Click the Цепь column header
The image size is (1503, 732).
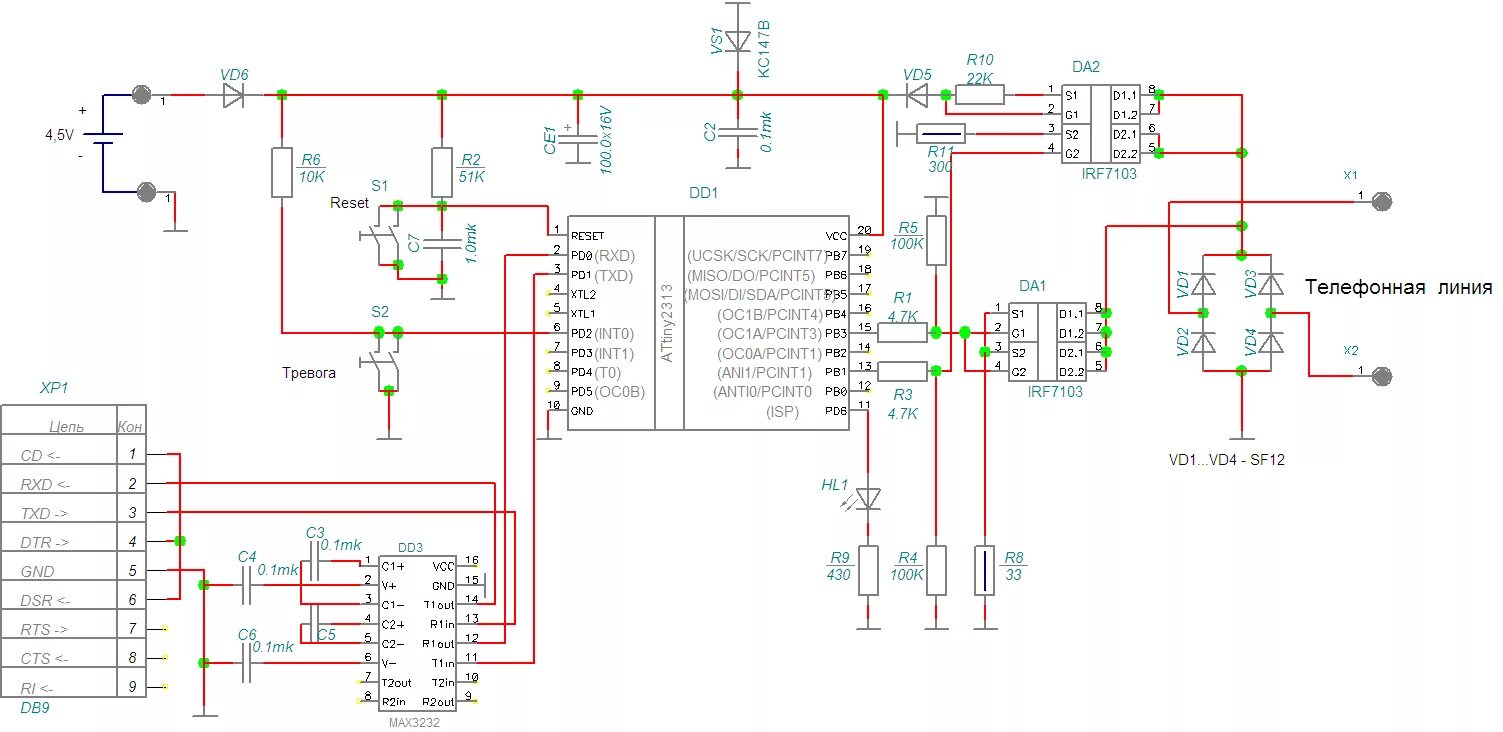tap(66, 427)
